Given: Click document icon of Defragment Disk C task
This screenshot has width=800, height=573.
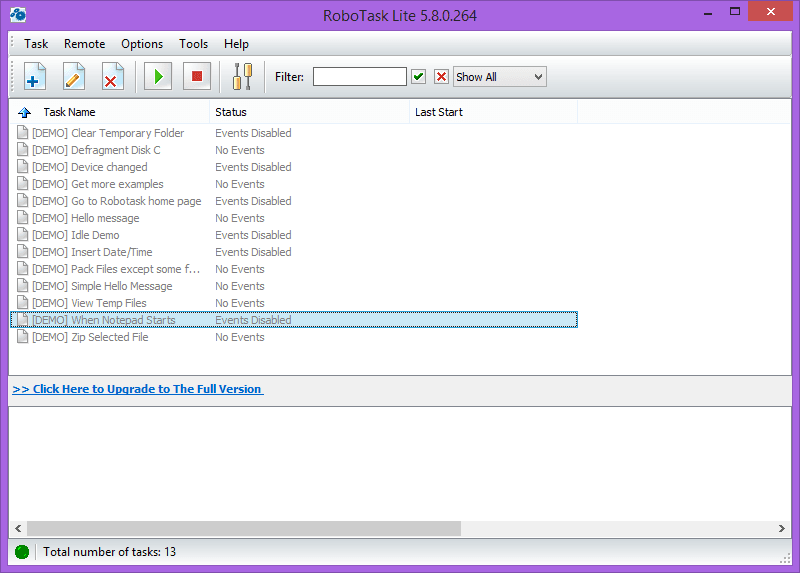Looking at the screenshot, I should pyautogui.click(x=22, y=150).
